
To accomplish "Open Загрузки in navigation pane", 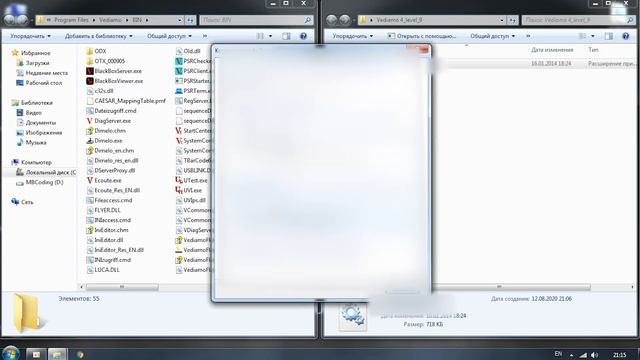I will [x=38, y=63].
